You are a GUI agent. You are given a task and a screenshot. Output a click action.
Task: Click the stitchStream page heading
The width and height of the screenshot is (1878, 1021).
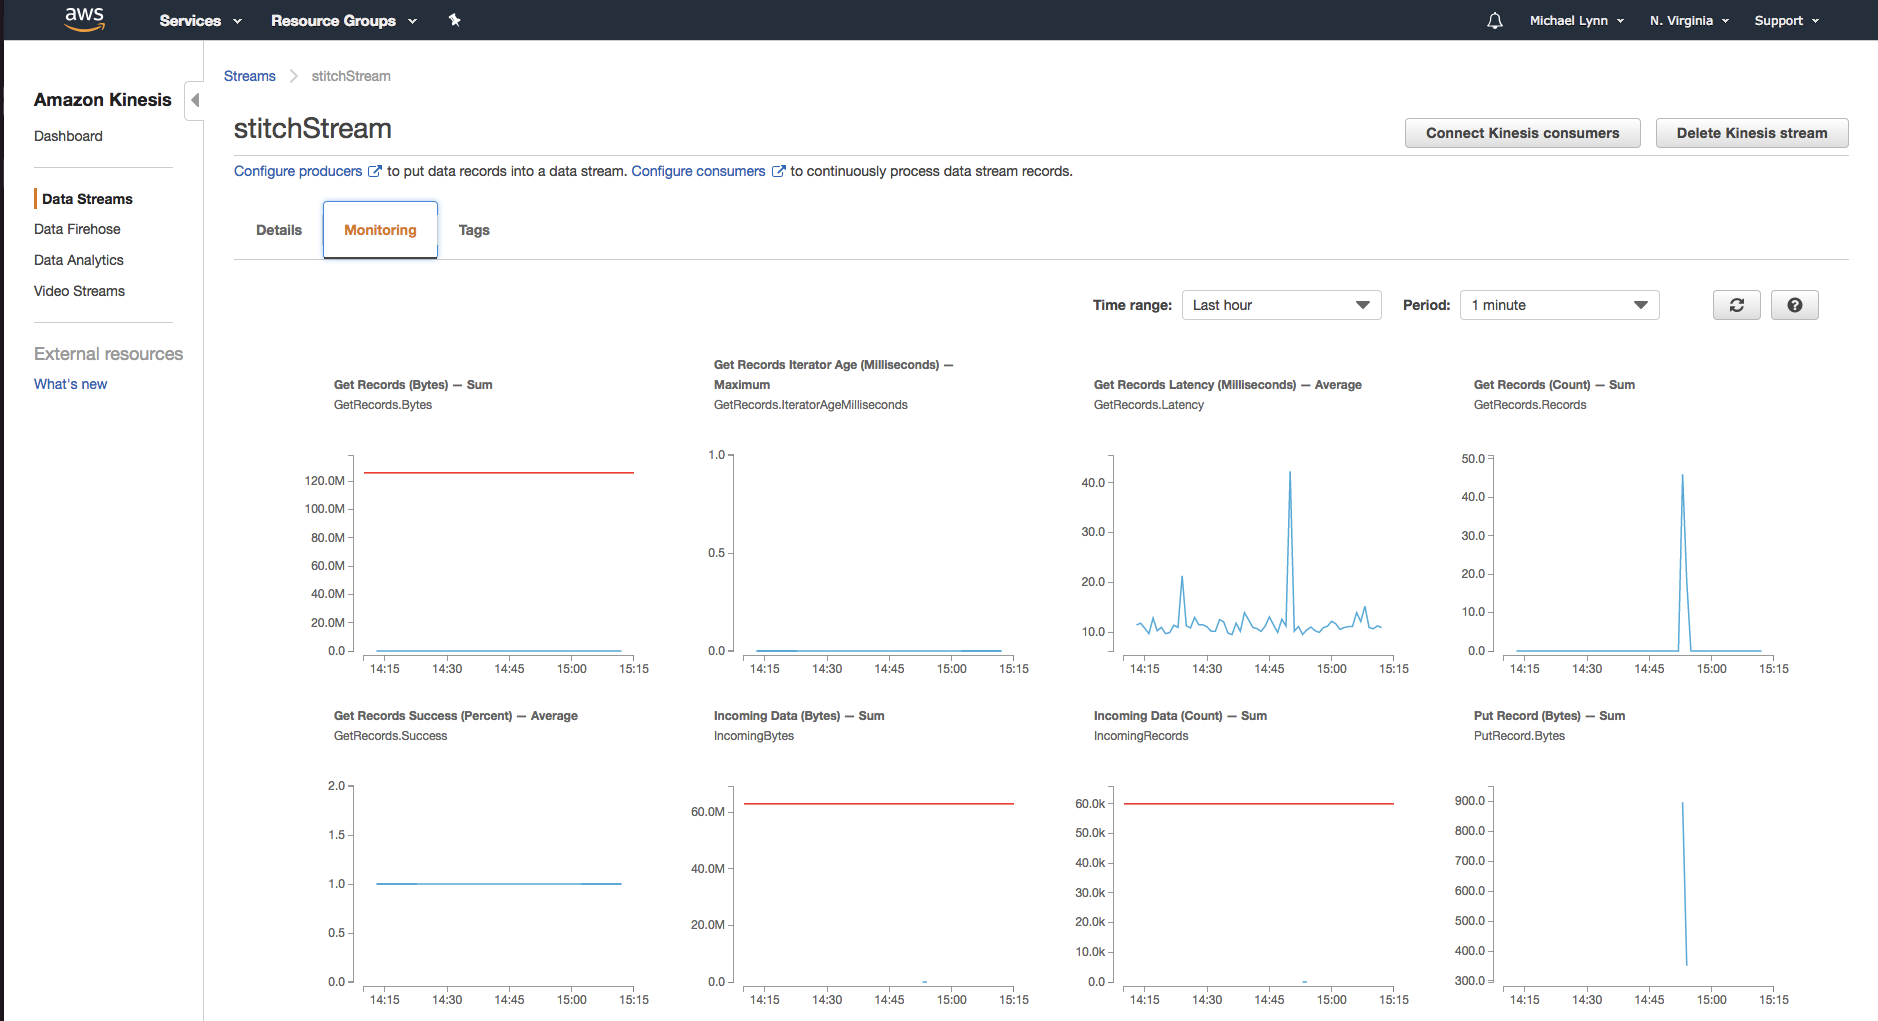click(x=312, y=129)
